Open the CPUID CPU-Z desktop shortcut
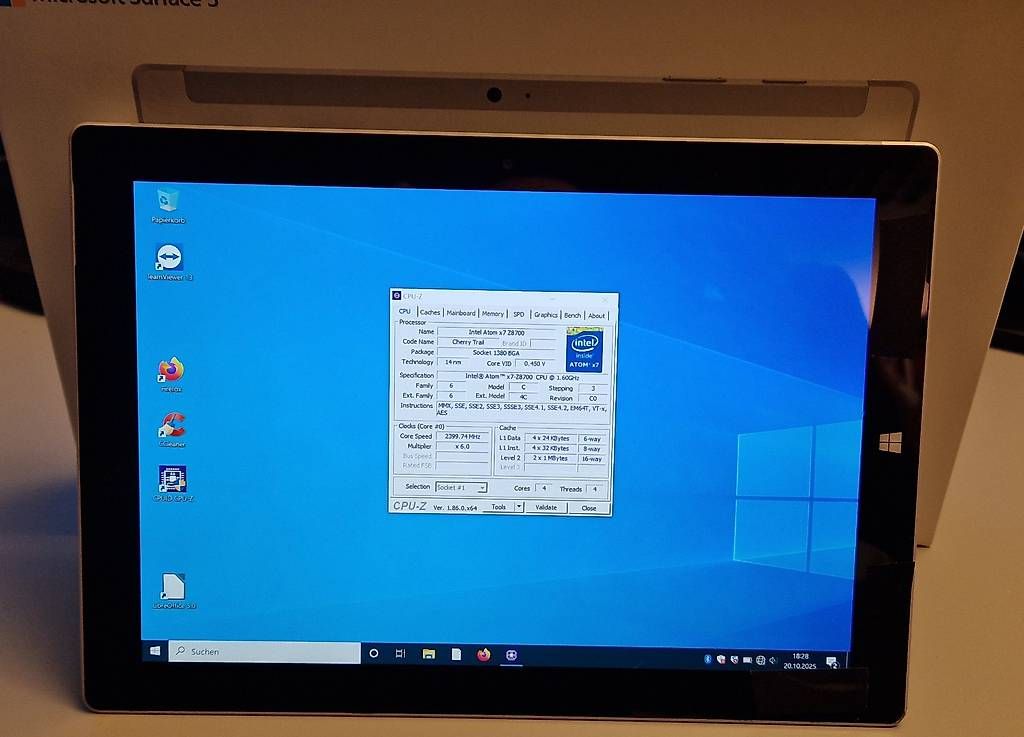1024x737 pixels. click(172, 483)
